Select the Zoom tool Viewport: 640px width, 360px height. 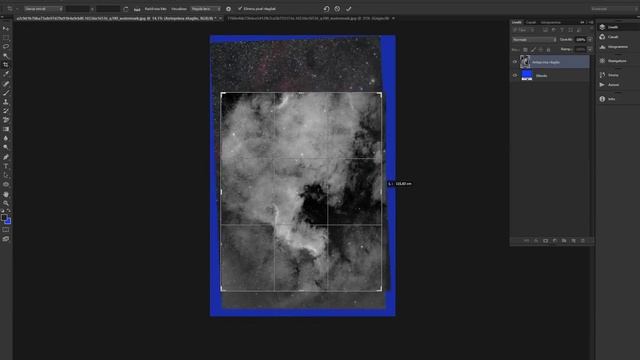(x=6, y=203)
